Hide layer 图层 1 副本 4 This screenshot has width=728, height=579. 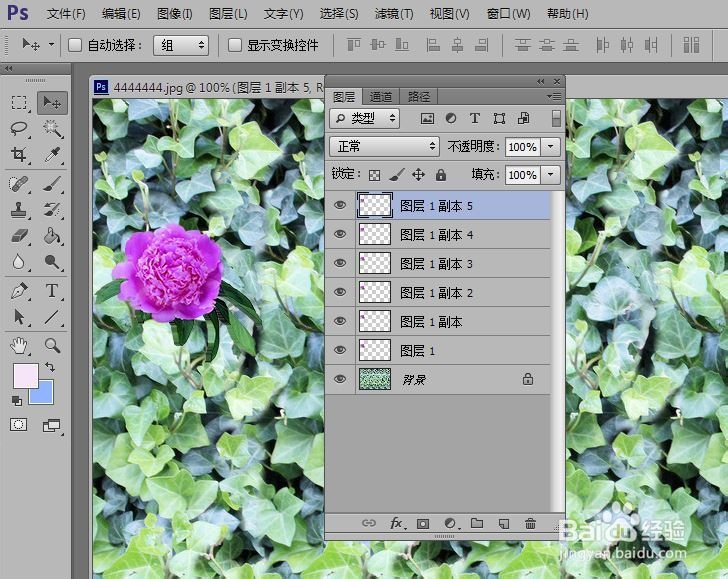pos(340,234)
